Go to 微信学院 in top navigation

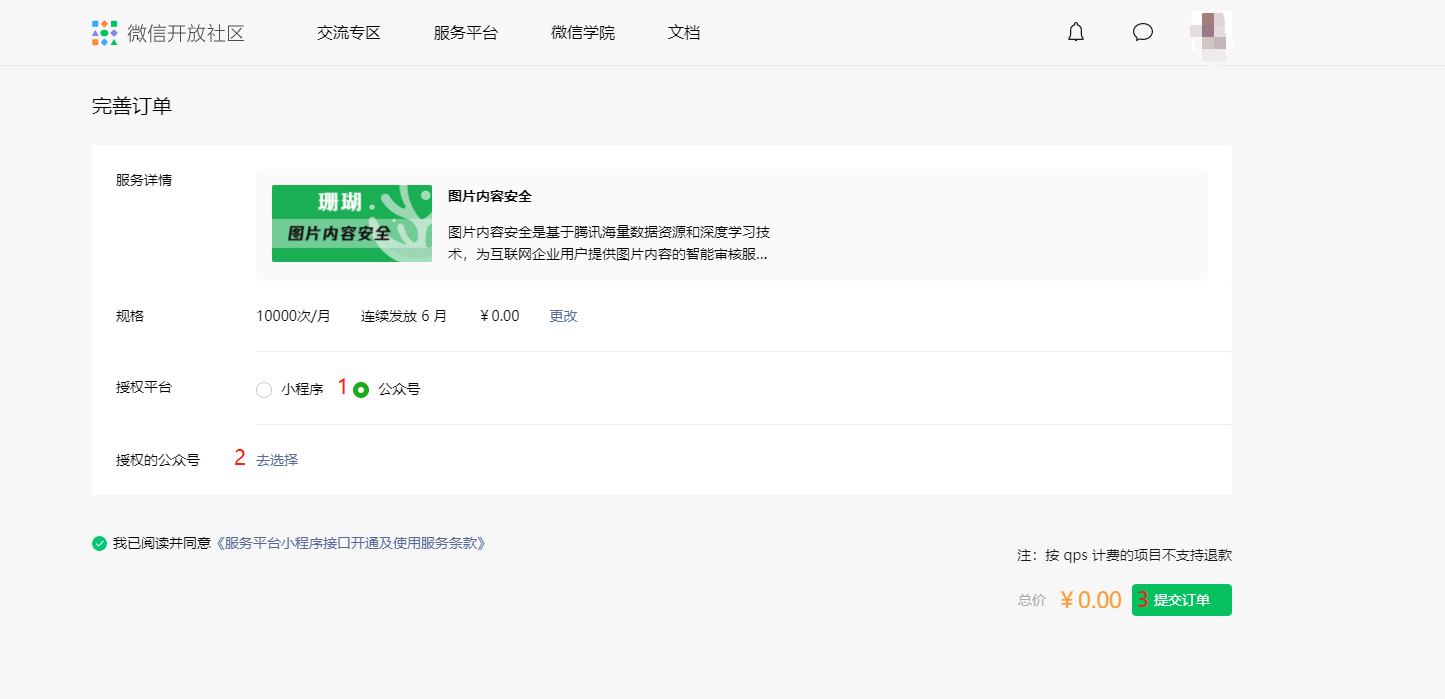click(583, 33)
